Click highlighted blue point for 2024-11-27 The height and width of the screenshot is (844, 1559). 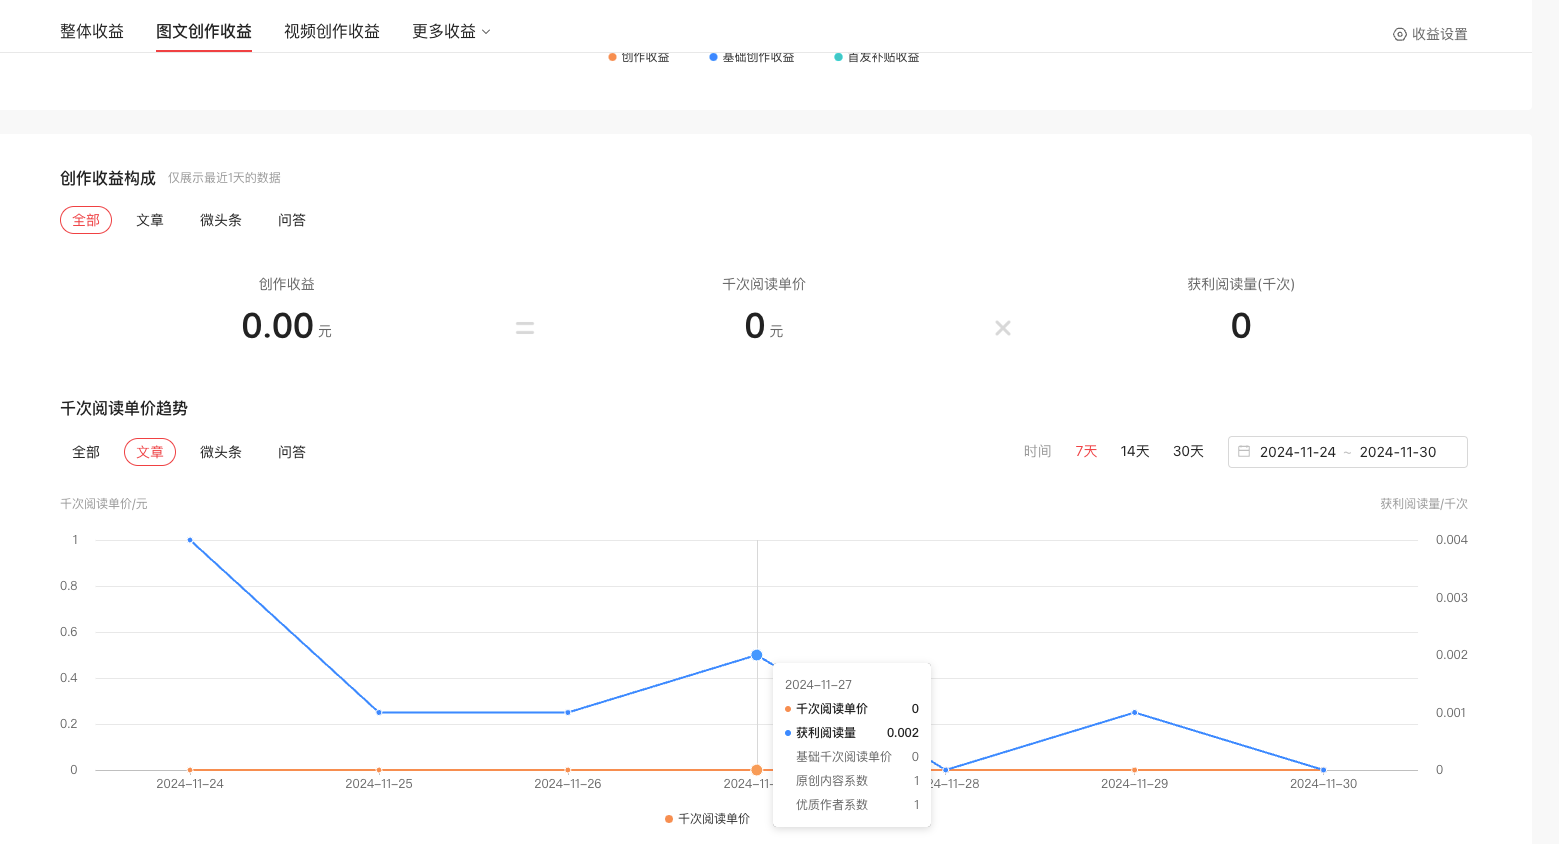point(757,655)
